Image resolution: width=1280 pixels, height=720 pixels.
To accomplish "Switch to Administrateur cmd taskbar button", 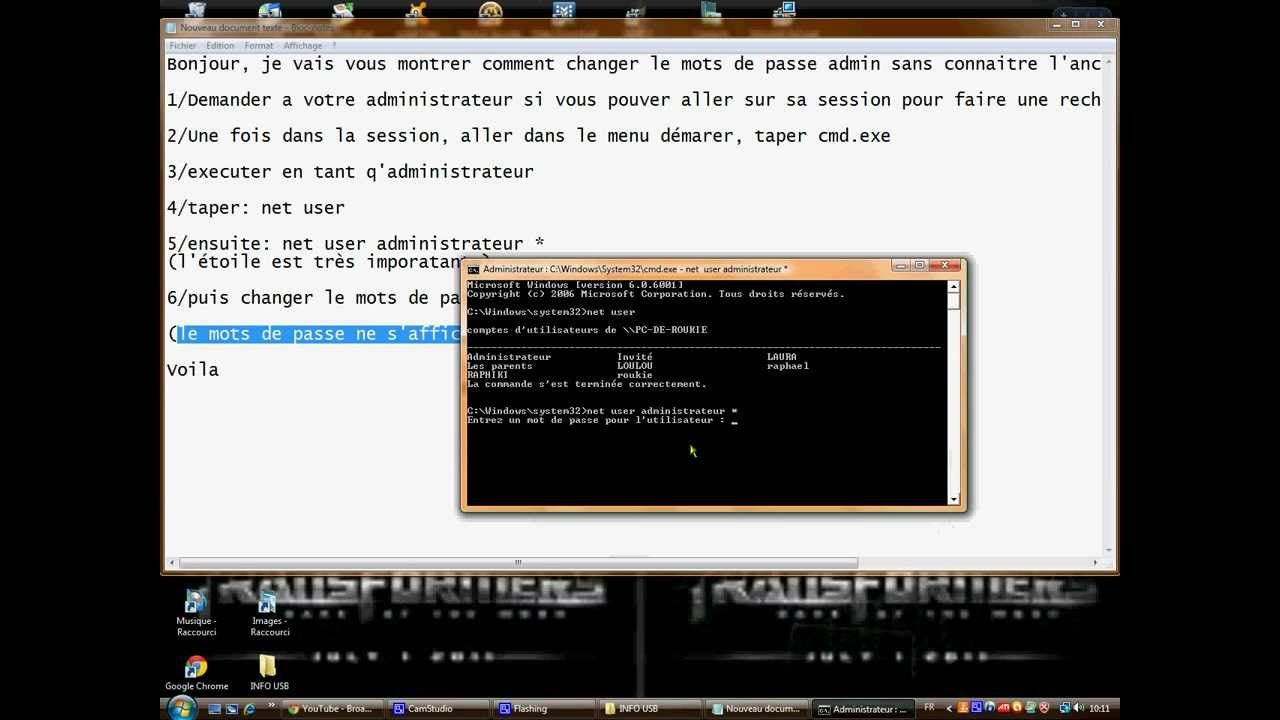I will 861,709.
